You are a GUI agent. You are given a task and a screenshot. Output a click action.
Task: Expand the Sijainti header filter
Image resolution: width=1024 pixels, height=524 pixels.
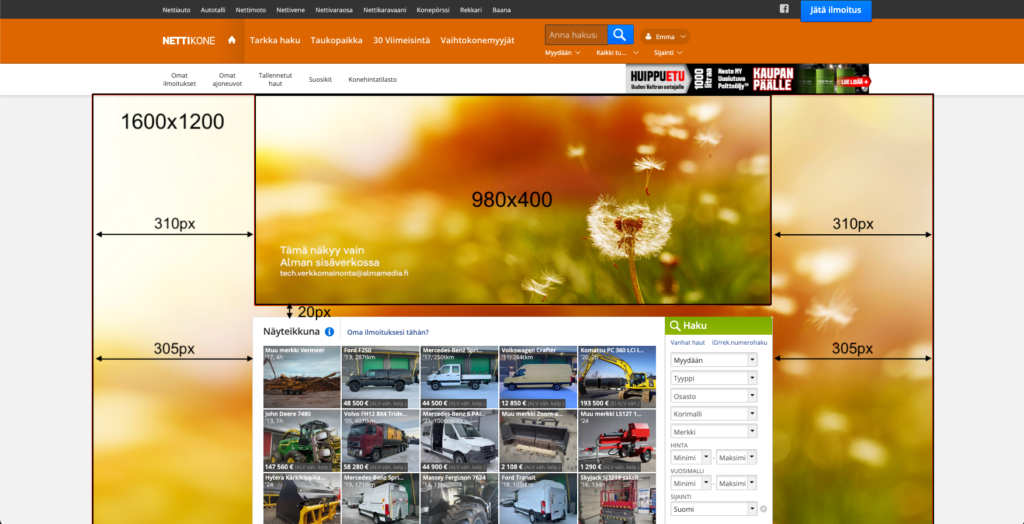pyautogui.click(x=668, y=53)
